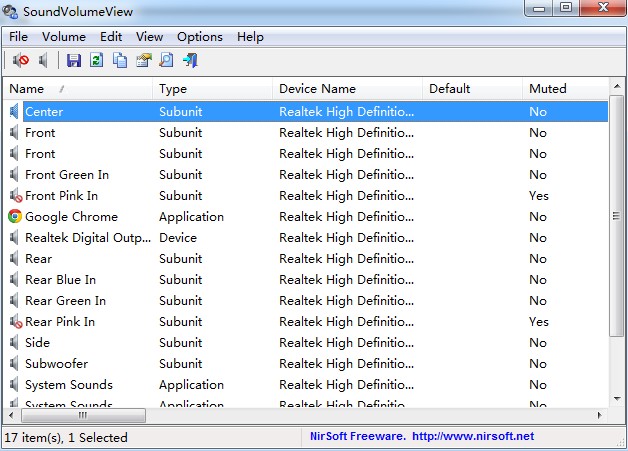Click the vertical scrollbar down arrow

[x=617, y=399]
